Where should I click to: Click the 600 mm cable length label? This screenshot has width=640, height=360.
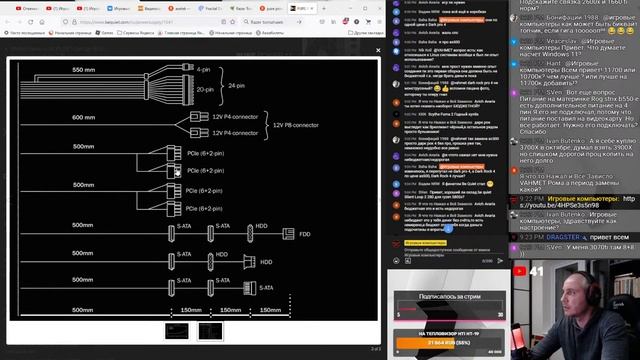pos(84,117)
